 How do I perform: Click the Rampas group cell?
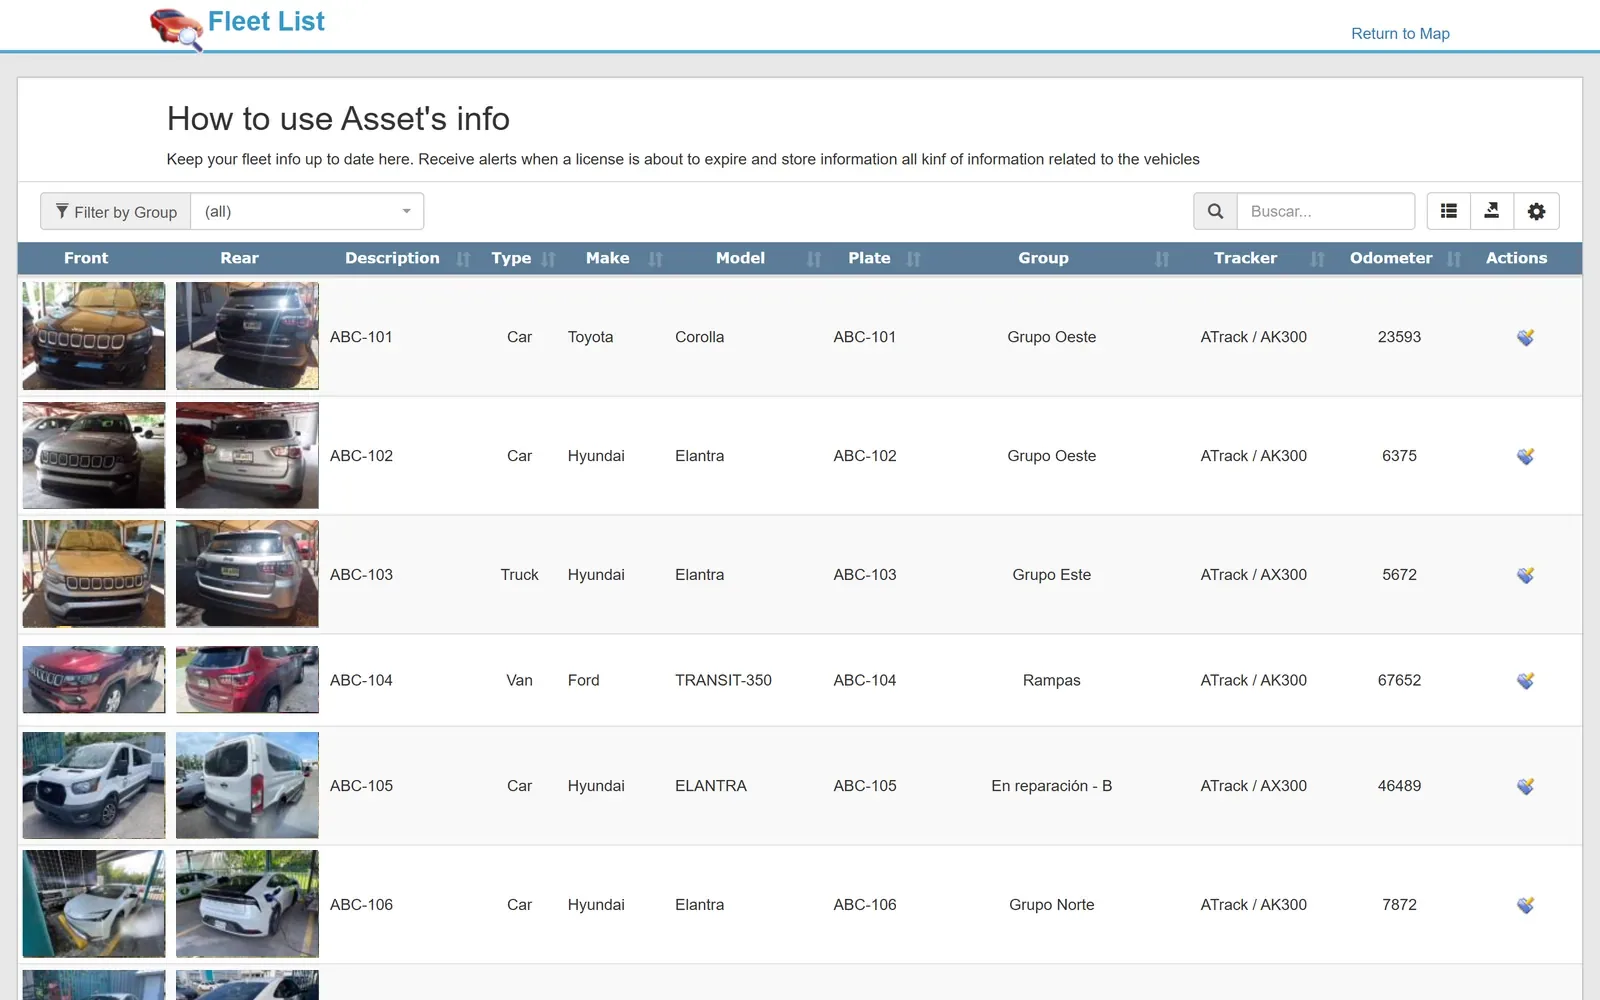pos(1051,680)
